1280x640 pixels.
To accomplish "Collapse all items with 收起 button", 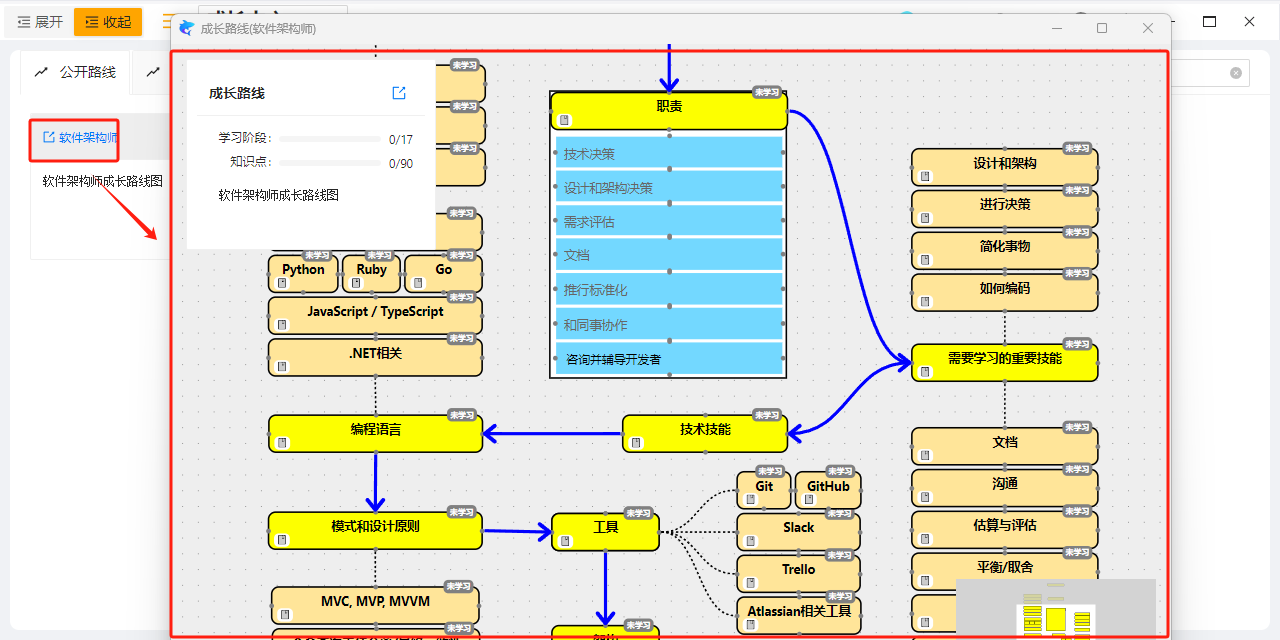I will (x=108, y=22).
